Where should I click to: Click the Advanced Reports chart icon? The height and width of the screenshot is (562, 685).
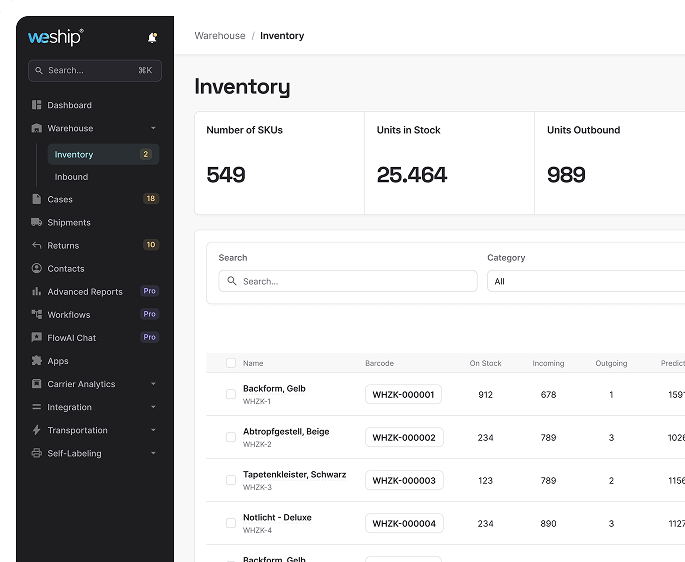click(37, 292)
